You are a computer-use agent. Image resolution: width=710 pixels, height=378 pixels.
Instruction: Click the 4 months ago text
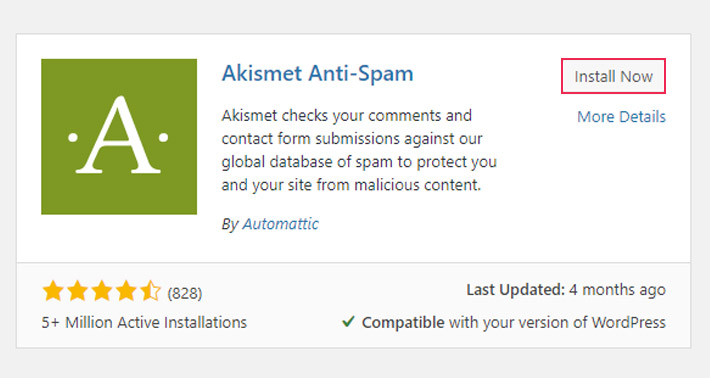617,290
